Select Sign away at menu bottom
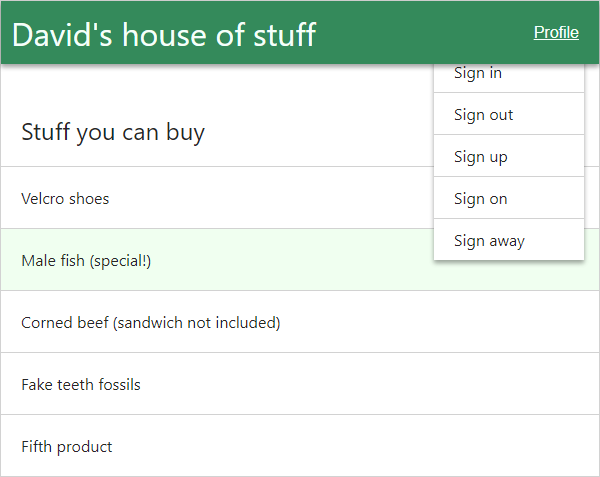Screen dimensions: 600x477 (489, 241)
